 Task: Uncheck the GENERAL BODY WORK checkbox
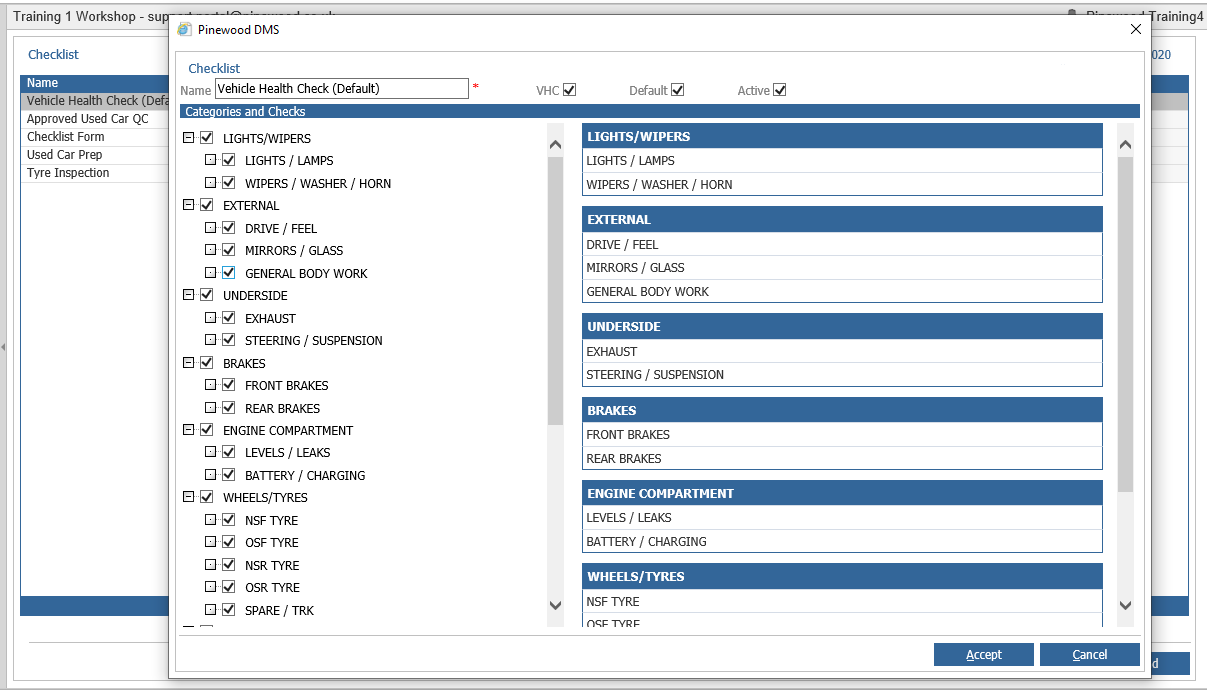[229, 273]
